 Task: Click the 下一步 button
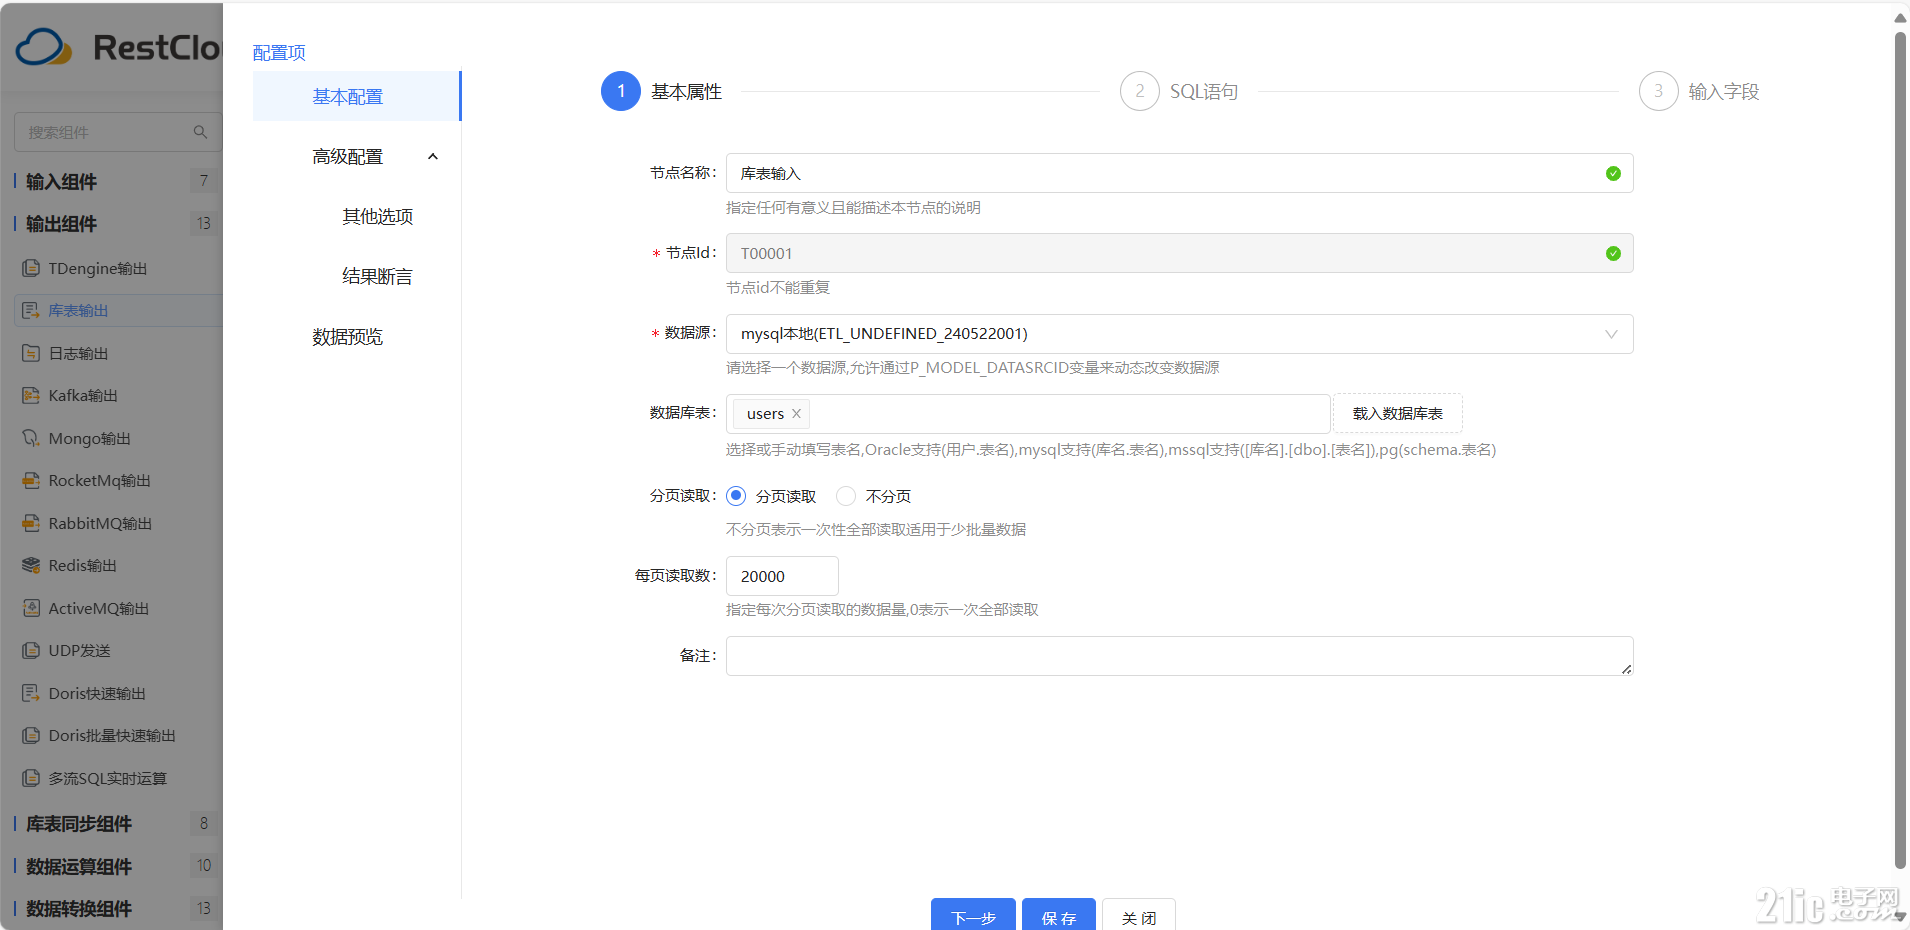click(973, 915)
